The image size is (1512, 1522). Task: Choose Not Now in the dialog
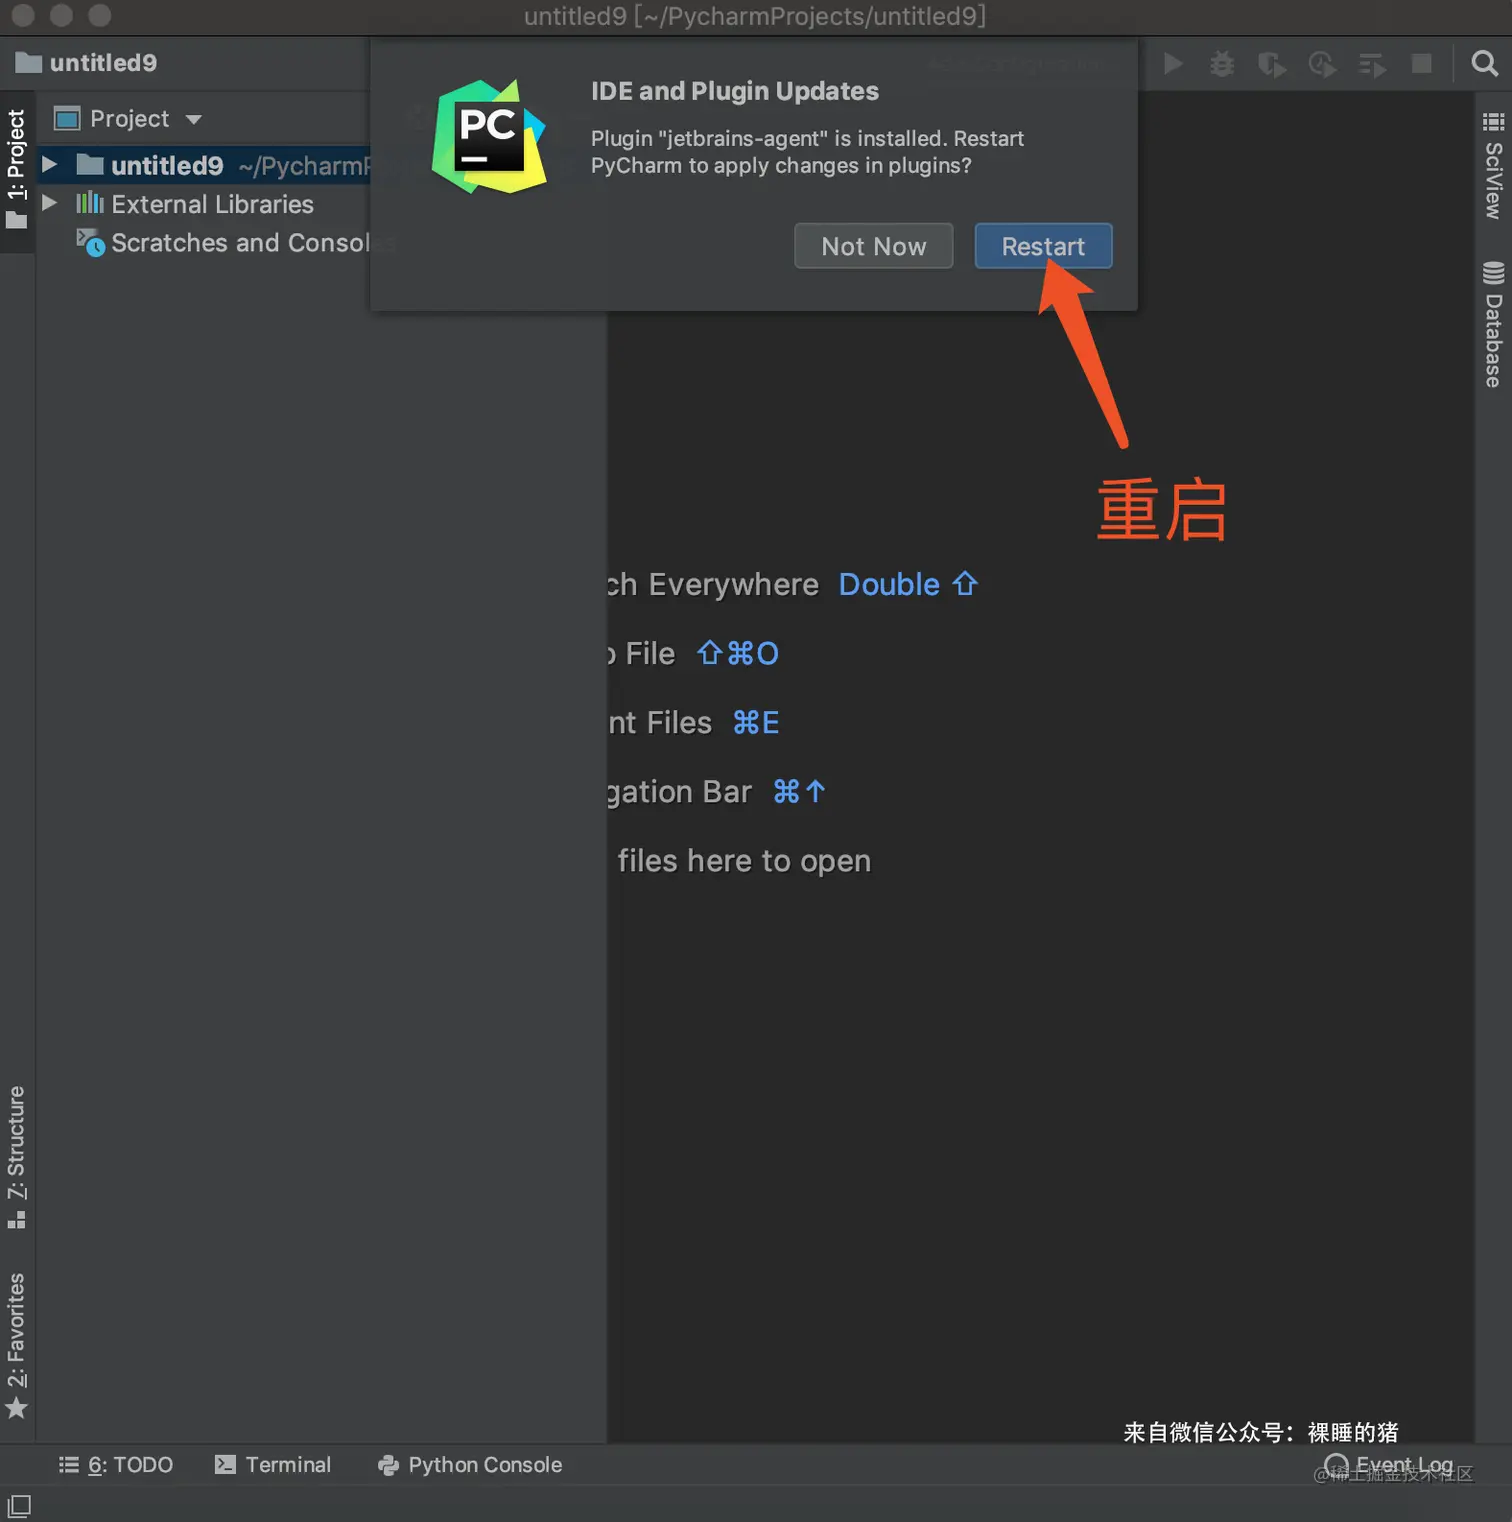[x=873, y=246]
